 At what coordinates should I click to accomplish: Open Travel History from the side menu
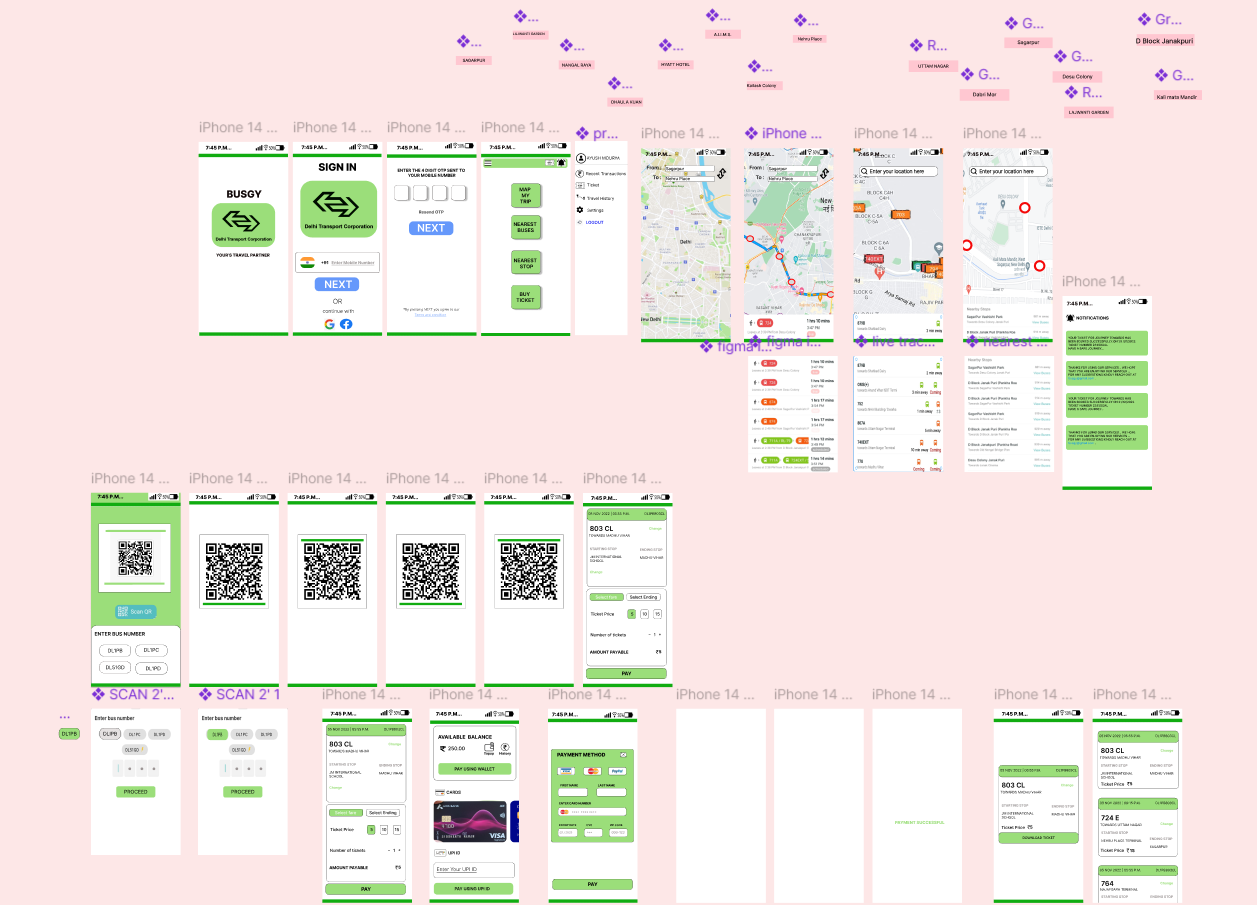point(600,198)
